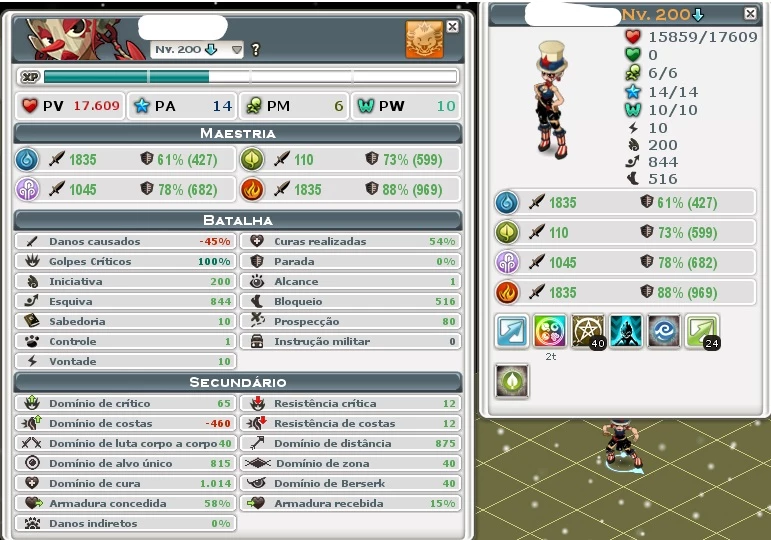
Task: Click the Maestria section header
Action: point(238,133)
